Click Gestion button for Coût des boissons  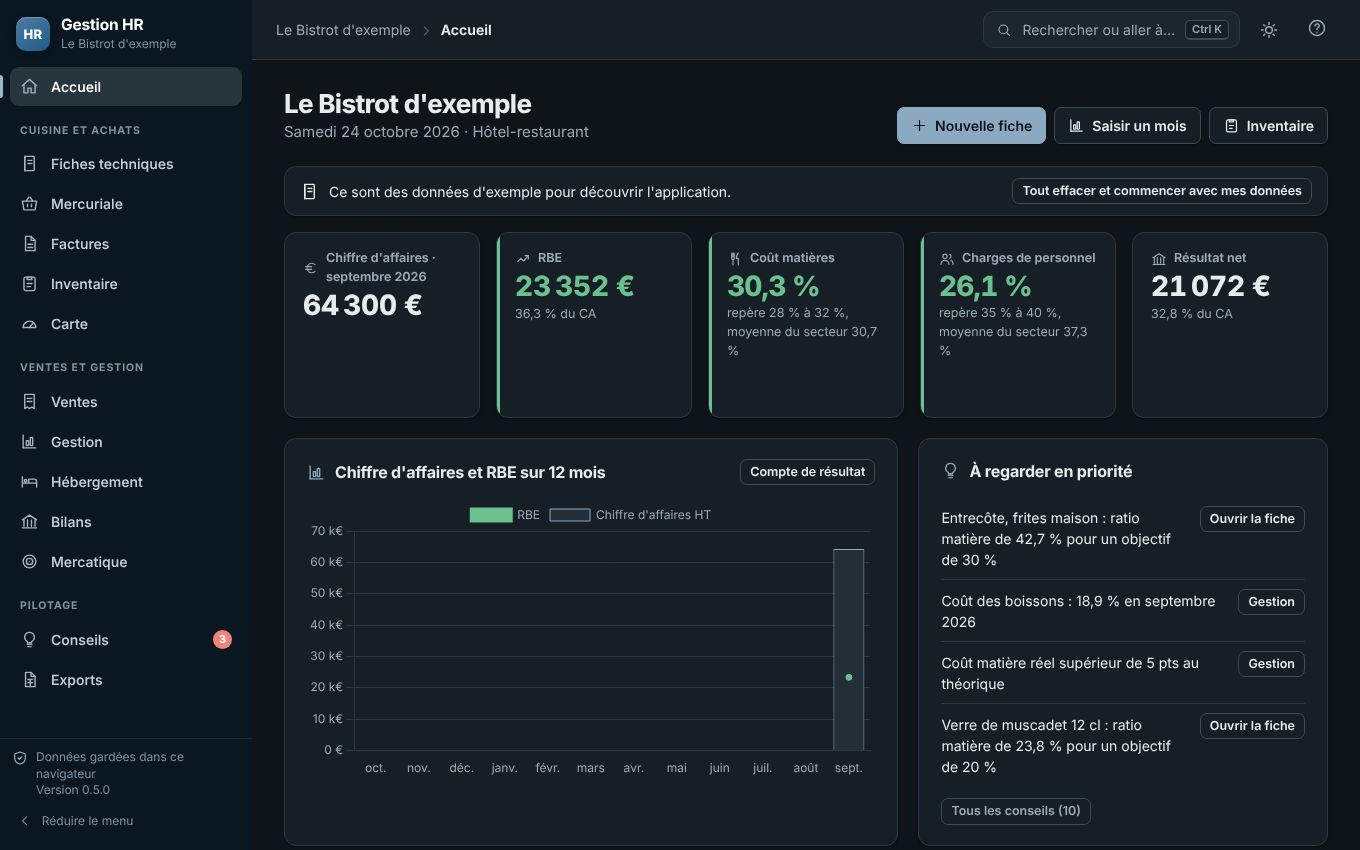1271,602
